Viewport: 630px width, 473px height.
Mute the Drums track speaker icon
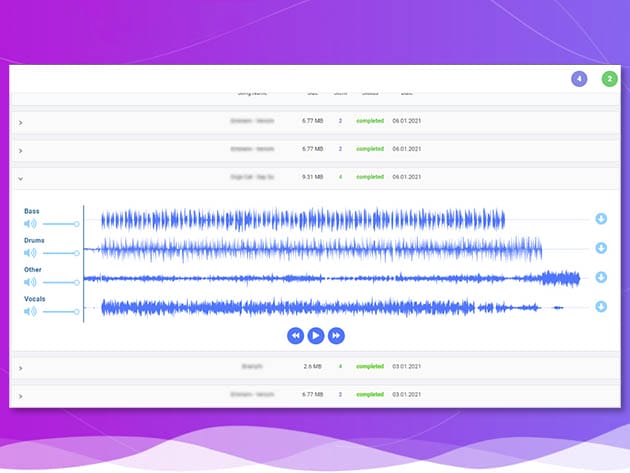click(x=30, y=253)
